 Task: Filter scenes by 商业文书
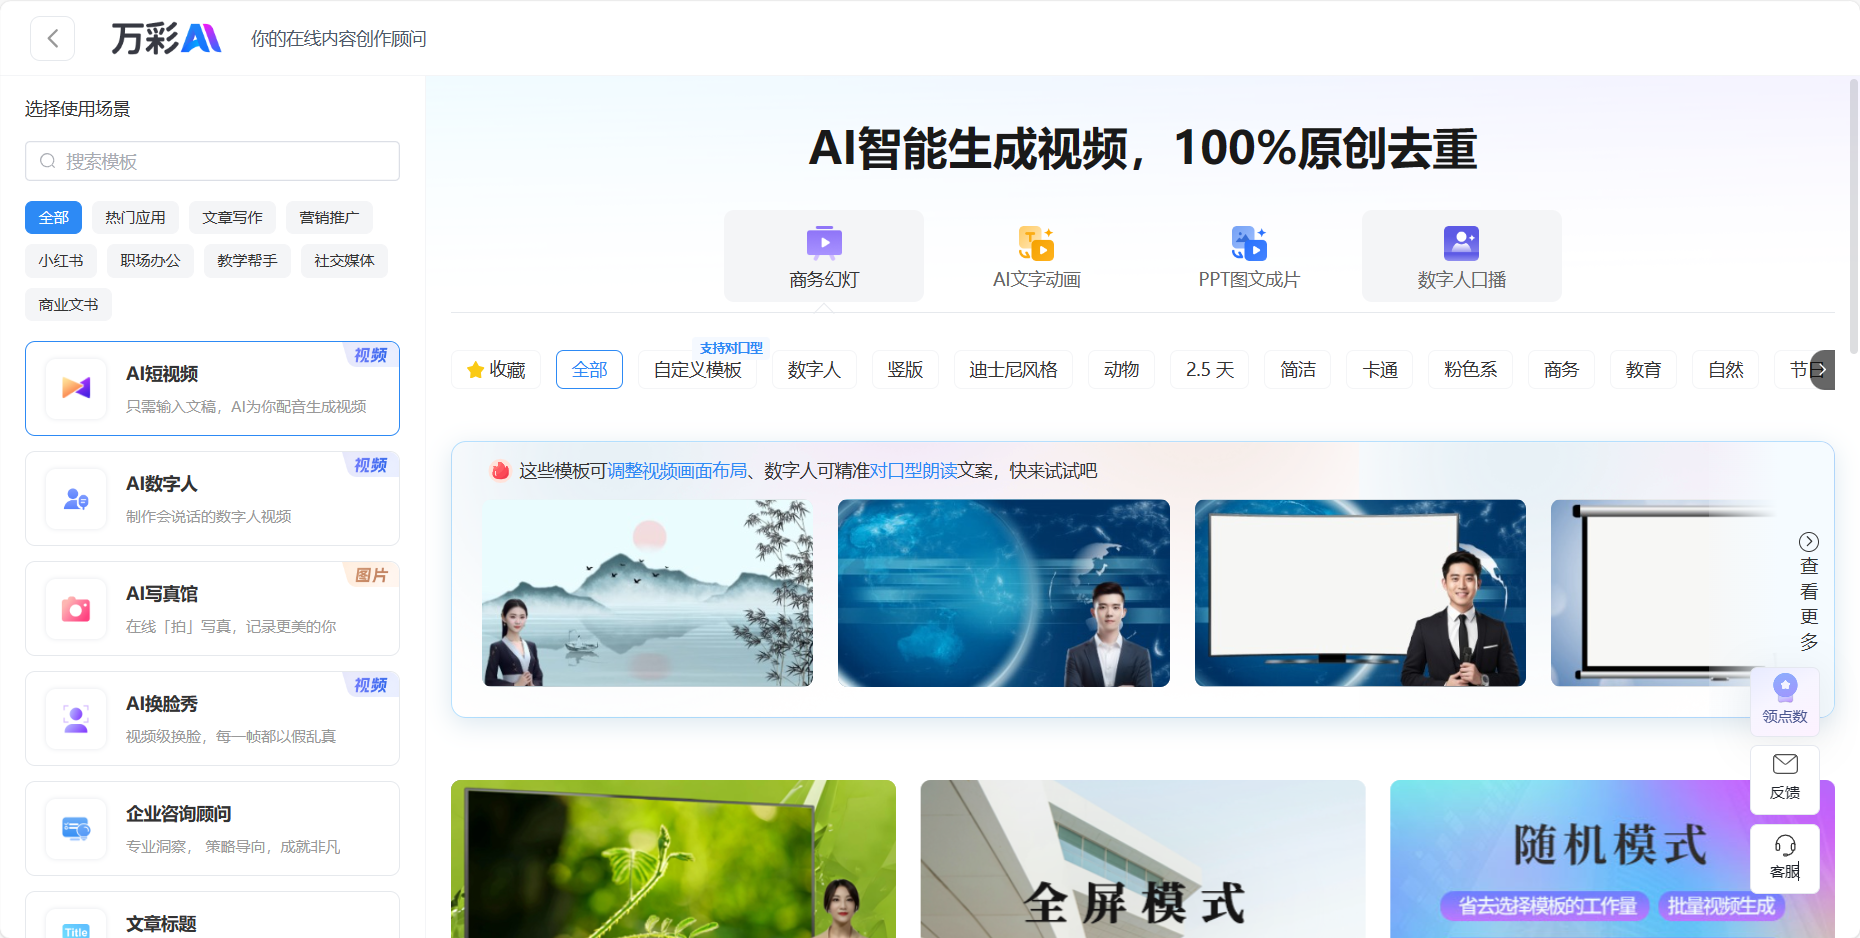[68, 304]
